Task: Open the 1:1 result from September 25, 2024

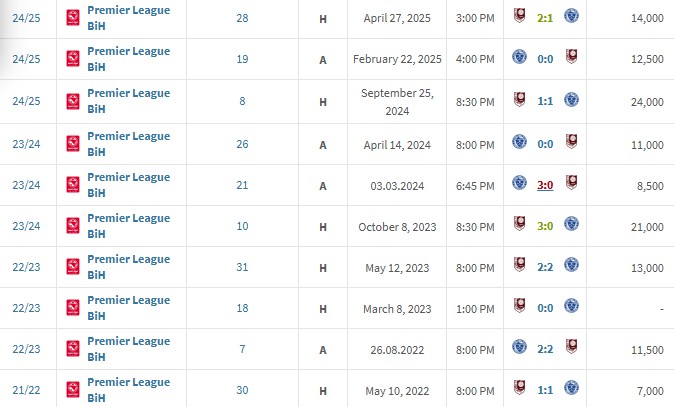Action: point(545,101)
